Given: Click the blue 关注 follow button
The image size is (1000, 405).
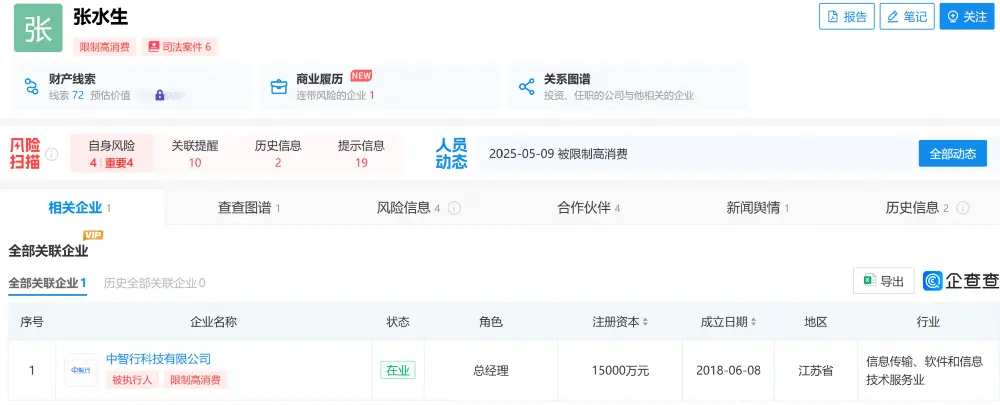Looking at the screenshot, I should click(x=967, y=17).
